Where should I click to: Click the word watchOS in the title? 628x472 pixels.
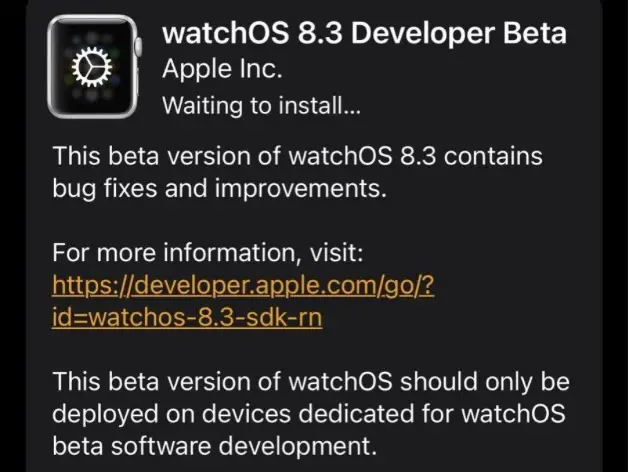point(225,33)
